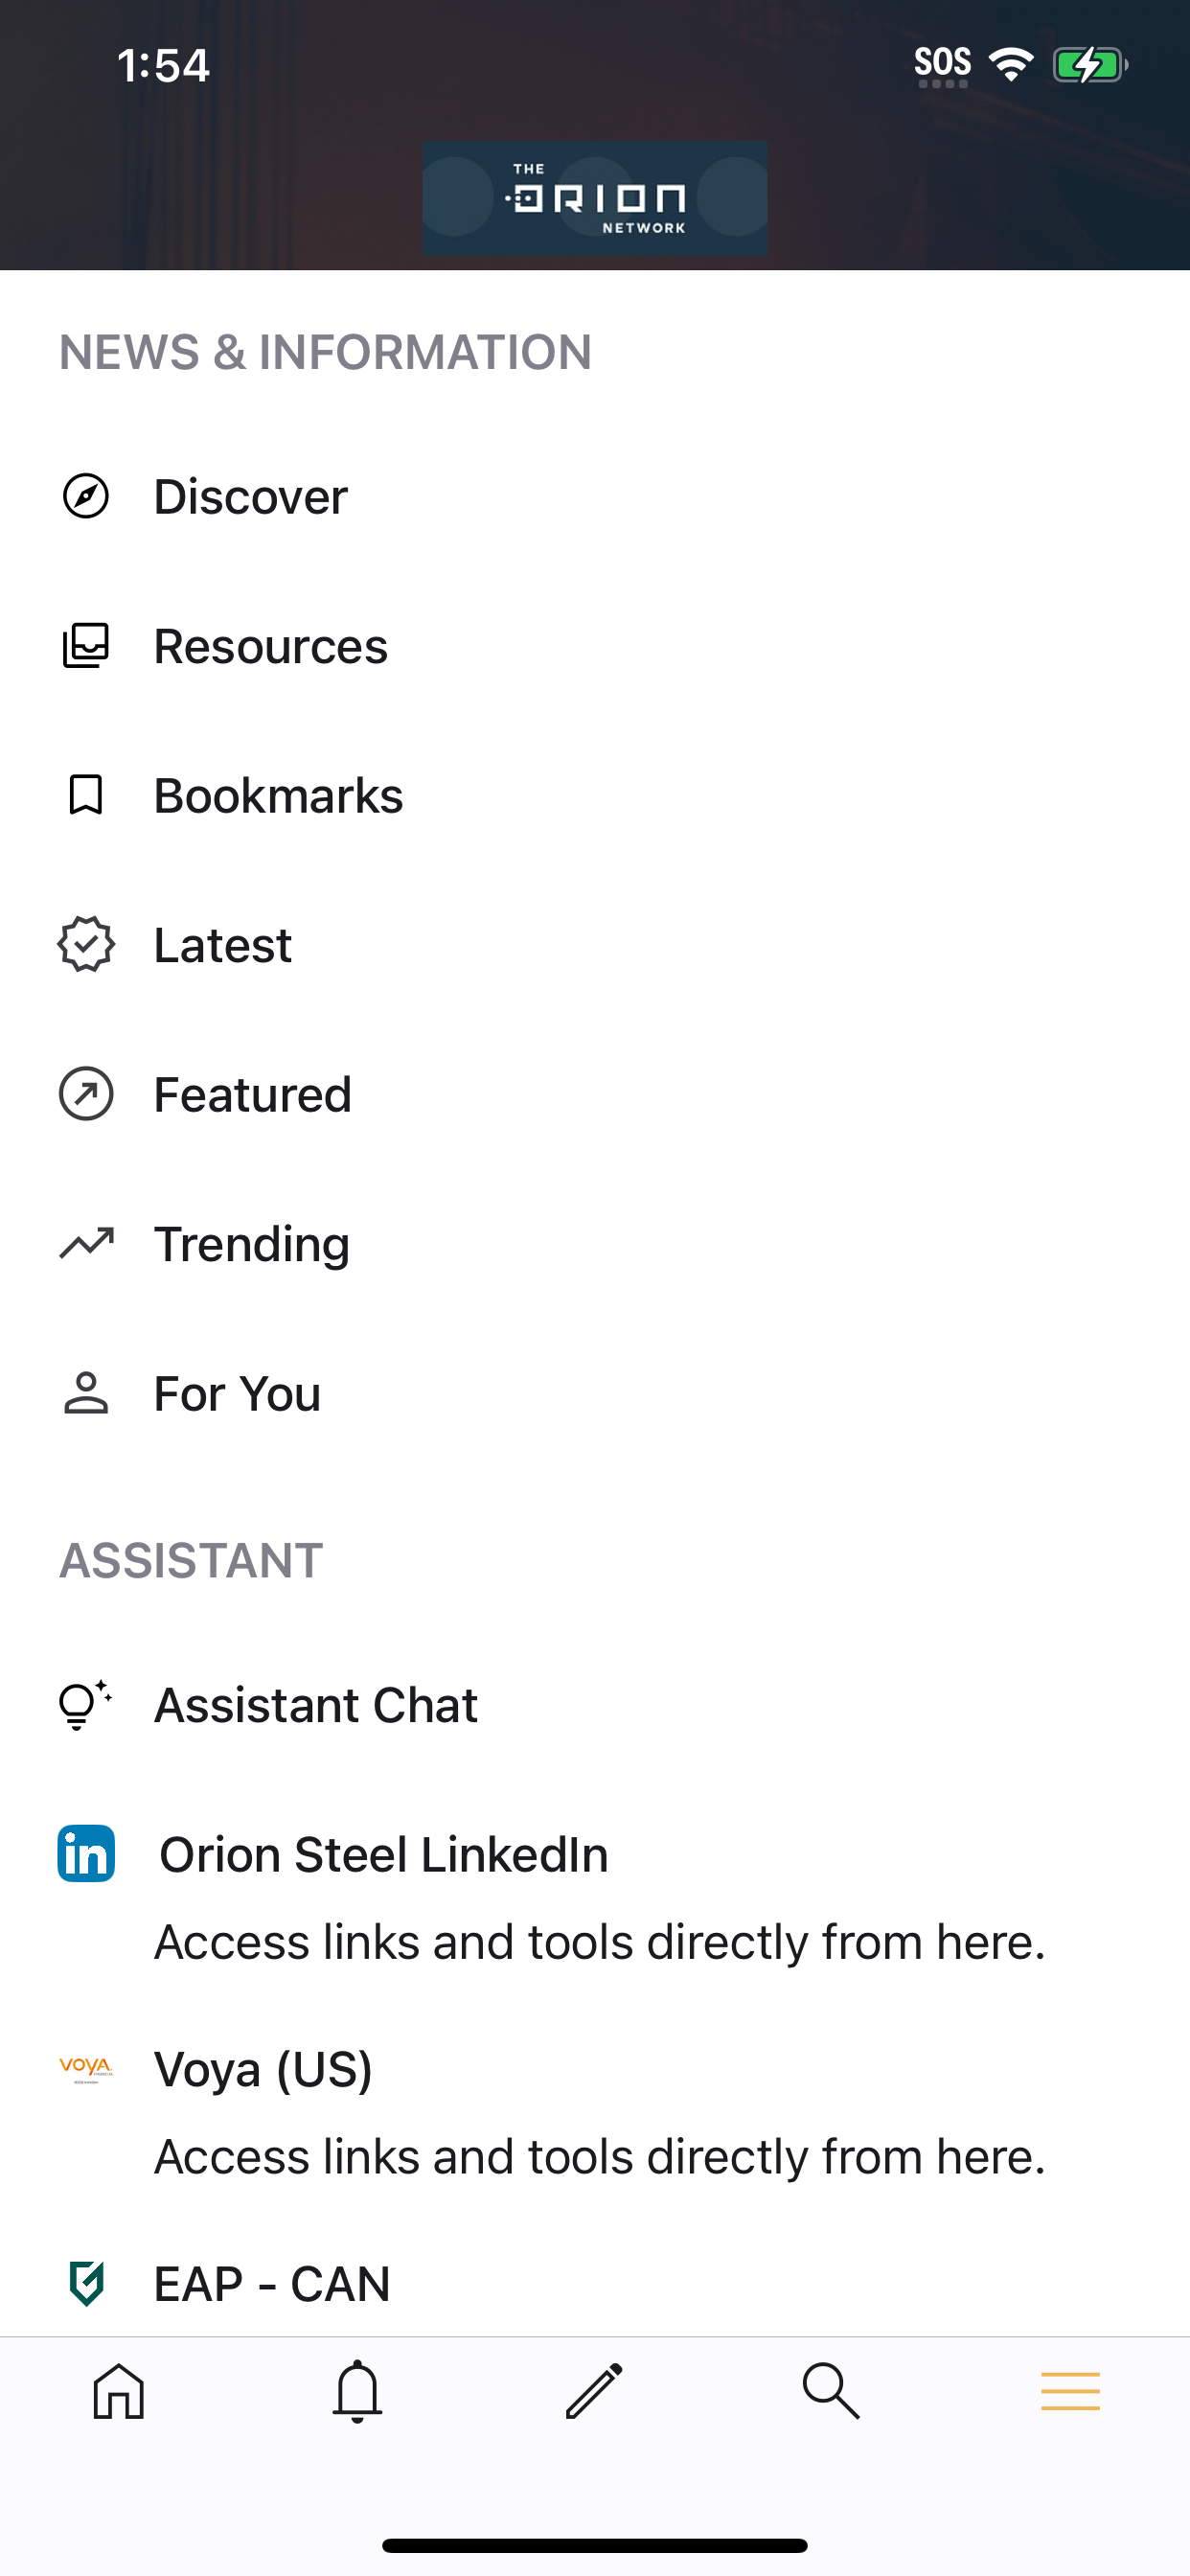Open the notifications bell tab
Image resolution: width=1190 pixels, height=2576 pixels.
tap(357, 2392)
